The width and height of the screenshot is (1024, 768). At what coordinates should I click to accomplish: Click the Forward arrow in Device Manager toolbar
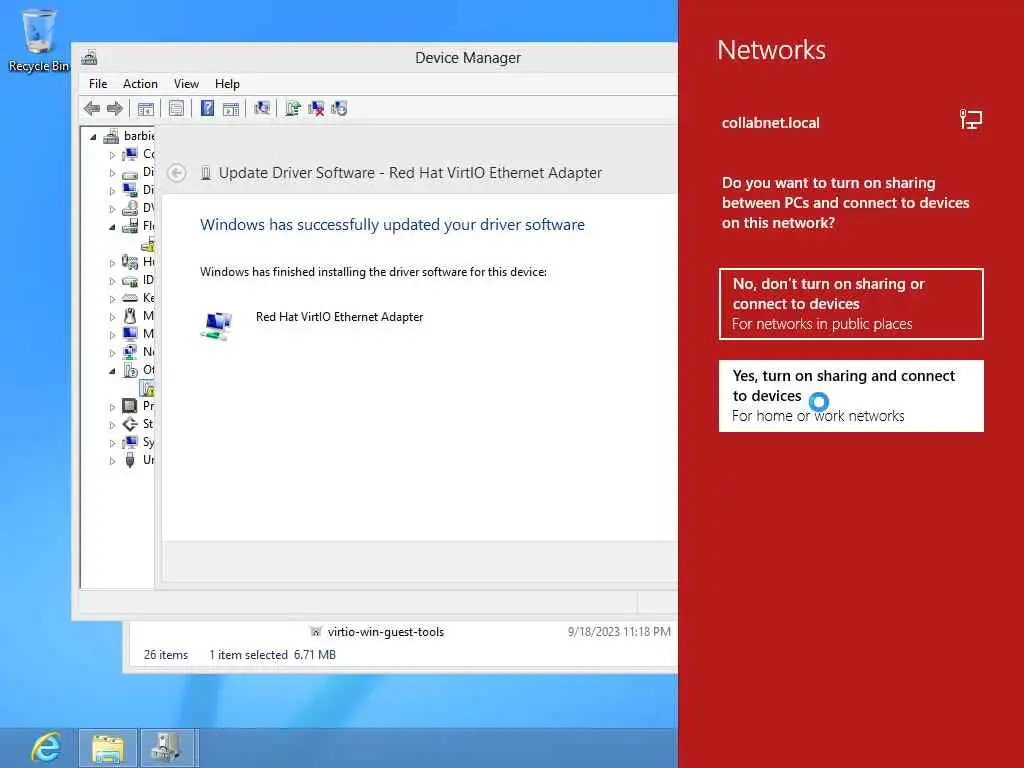point(114,108)
